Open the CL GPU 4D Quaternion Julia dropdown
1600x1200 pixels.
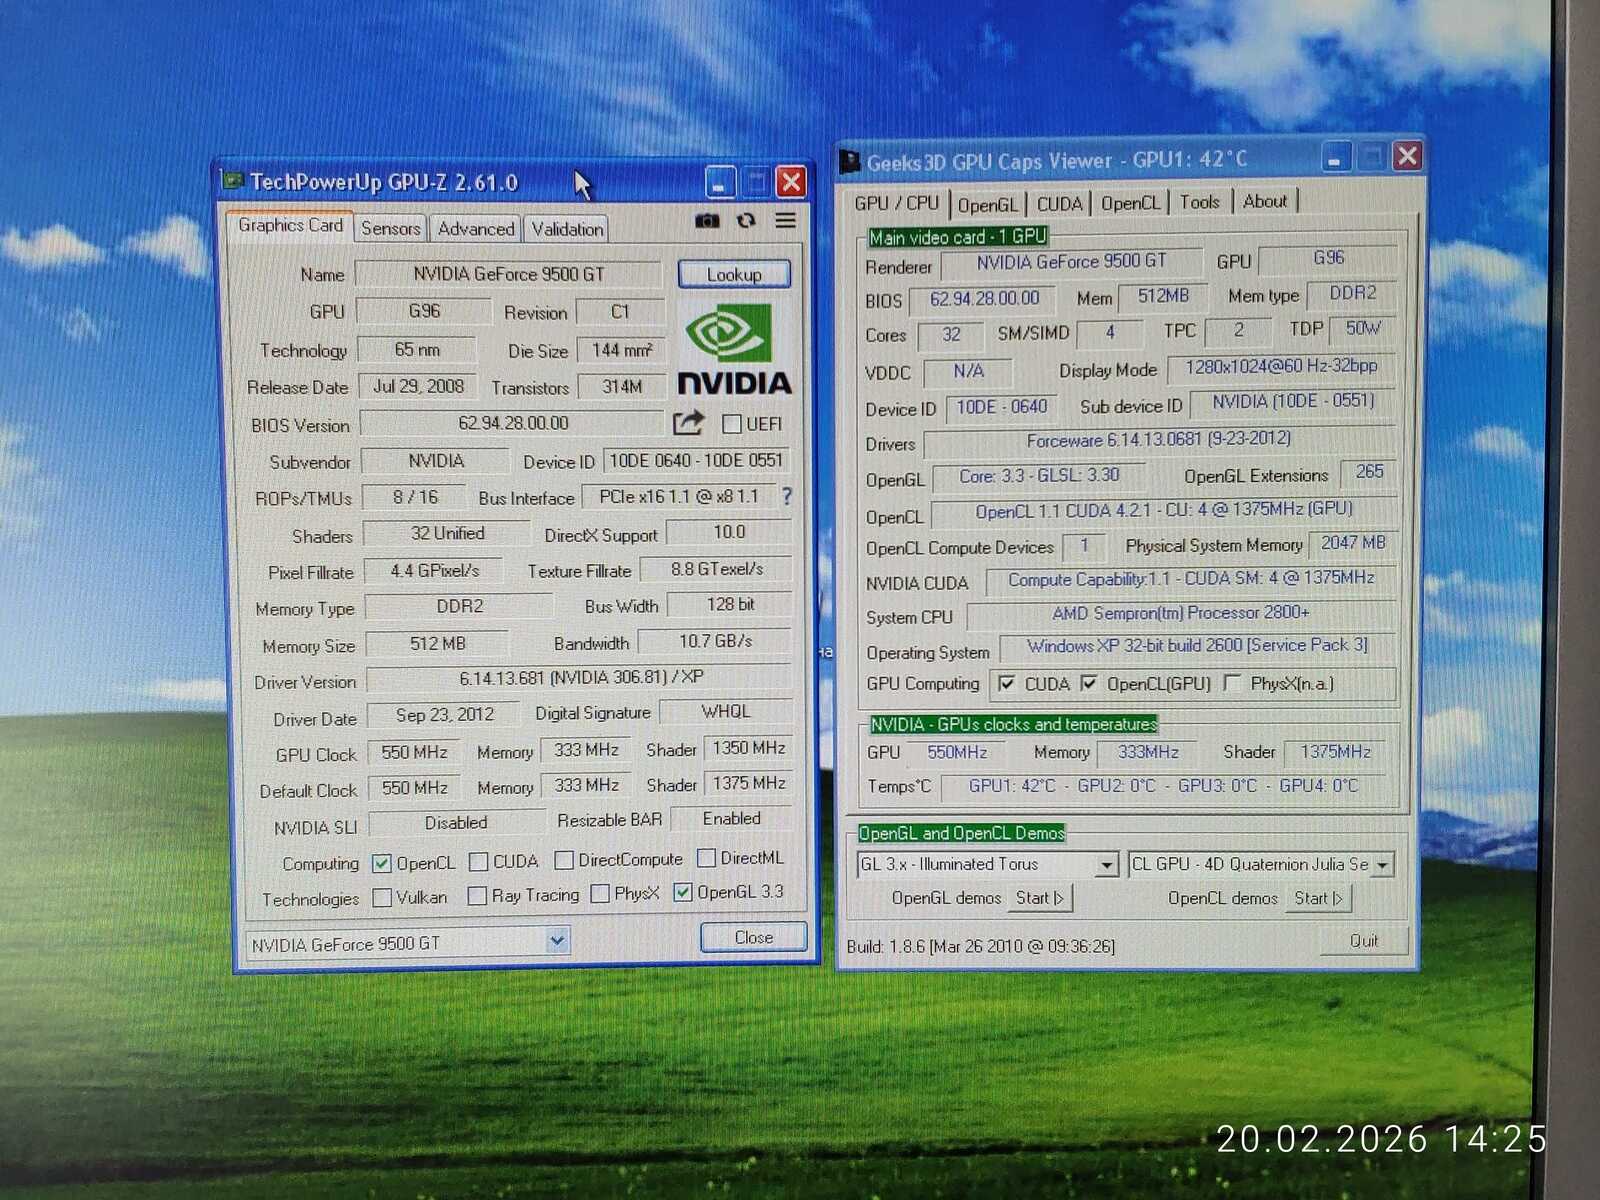pyautogui.click(x=1382, y=864)
